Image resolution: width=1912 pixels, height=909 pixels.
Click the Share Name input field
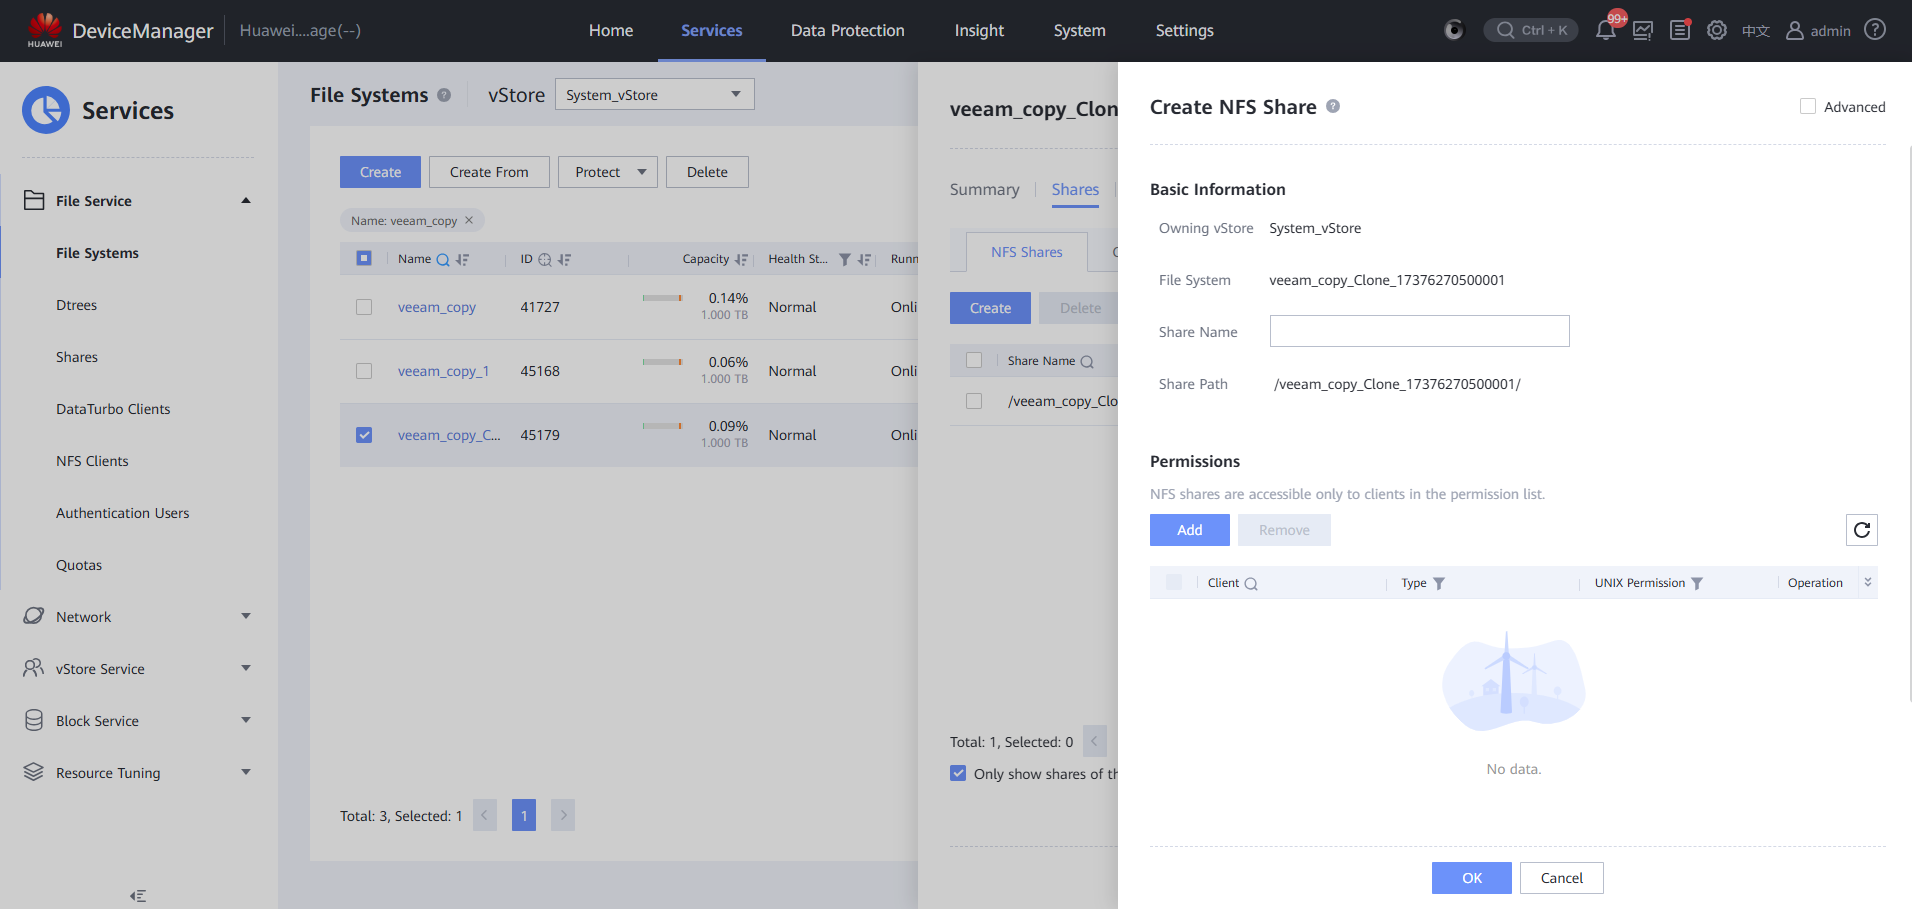(x=1419, y=331)
